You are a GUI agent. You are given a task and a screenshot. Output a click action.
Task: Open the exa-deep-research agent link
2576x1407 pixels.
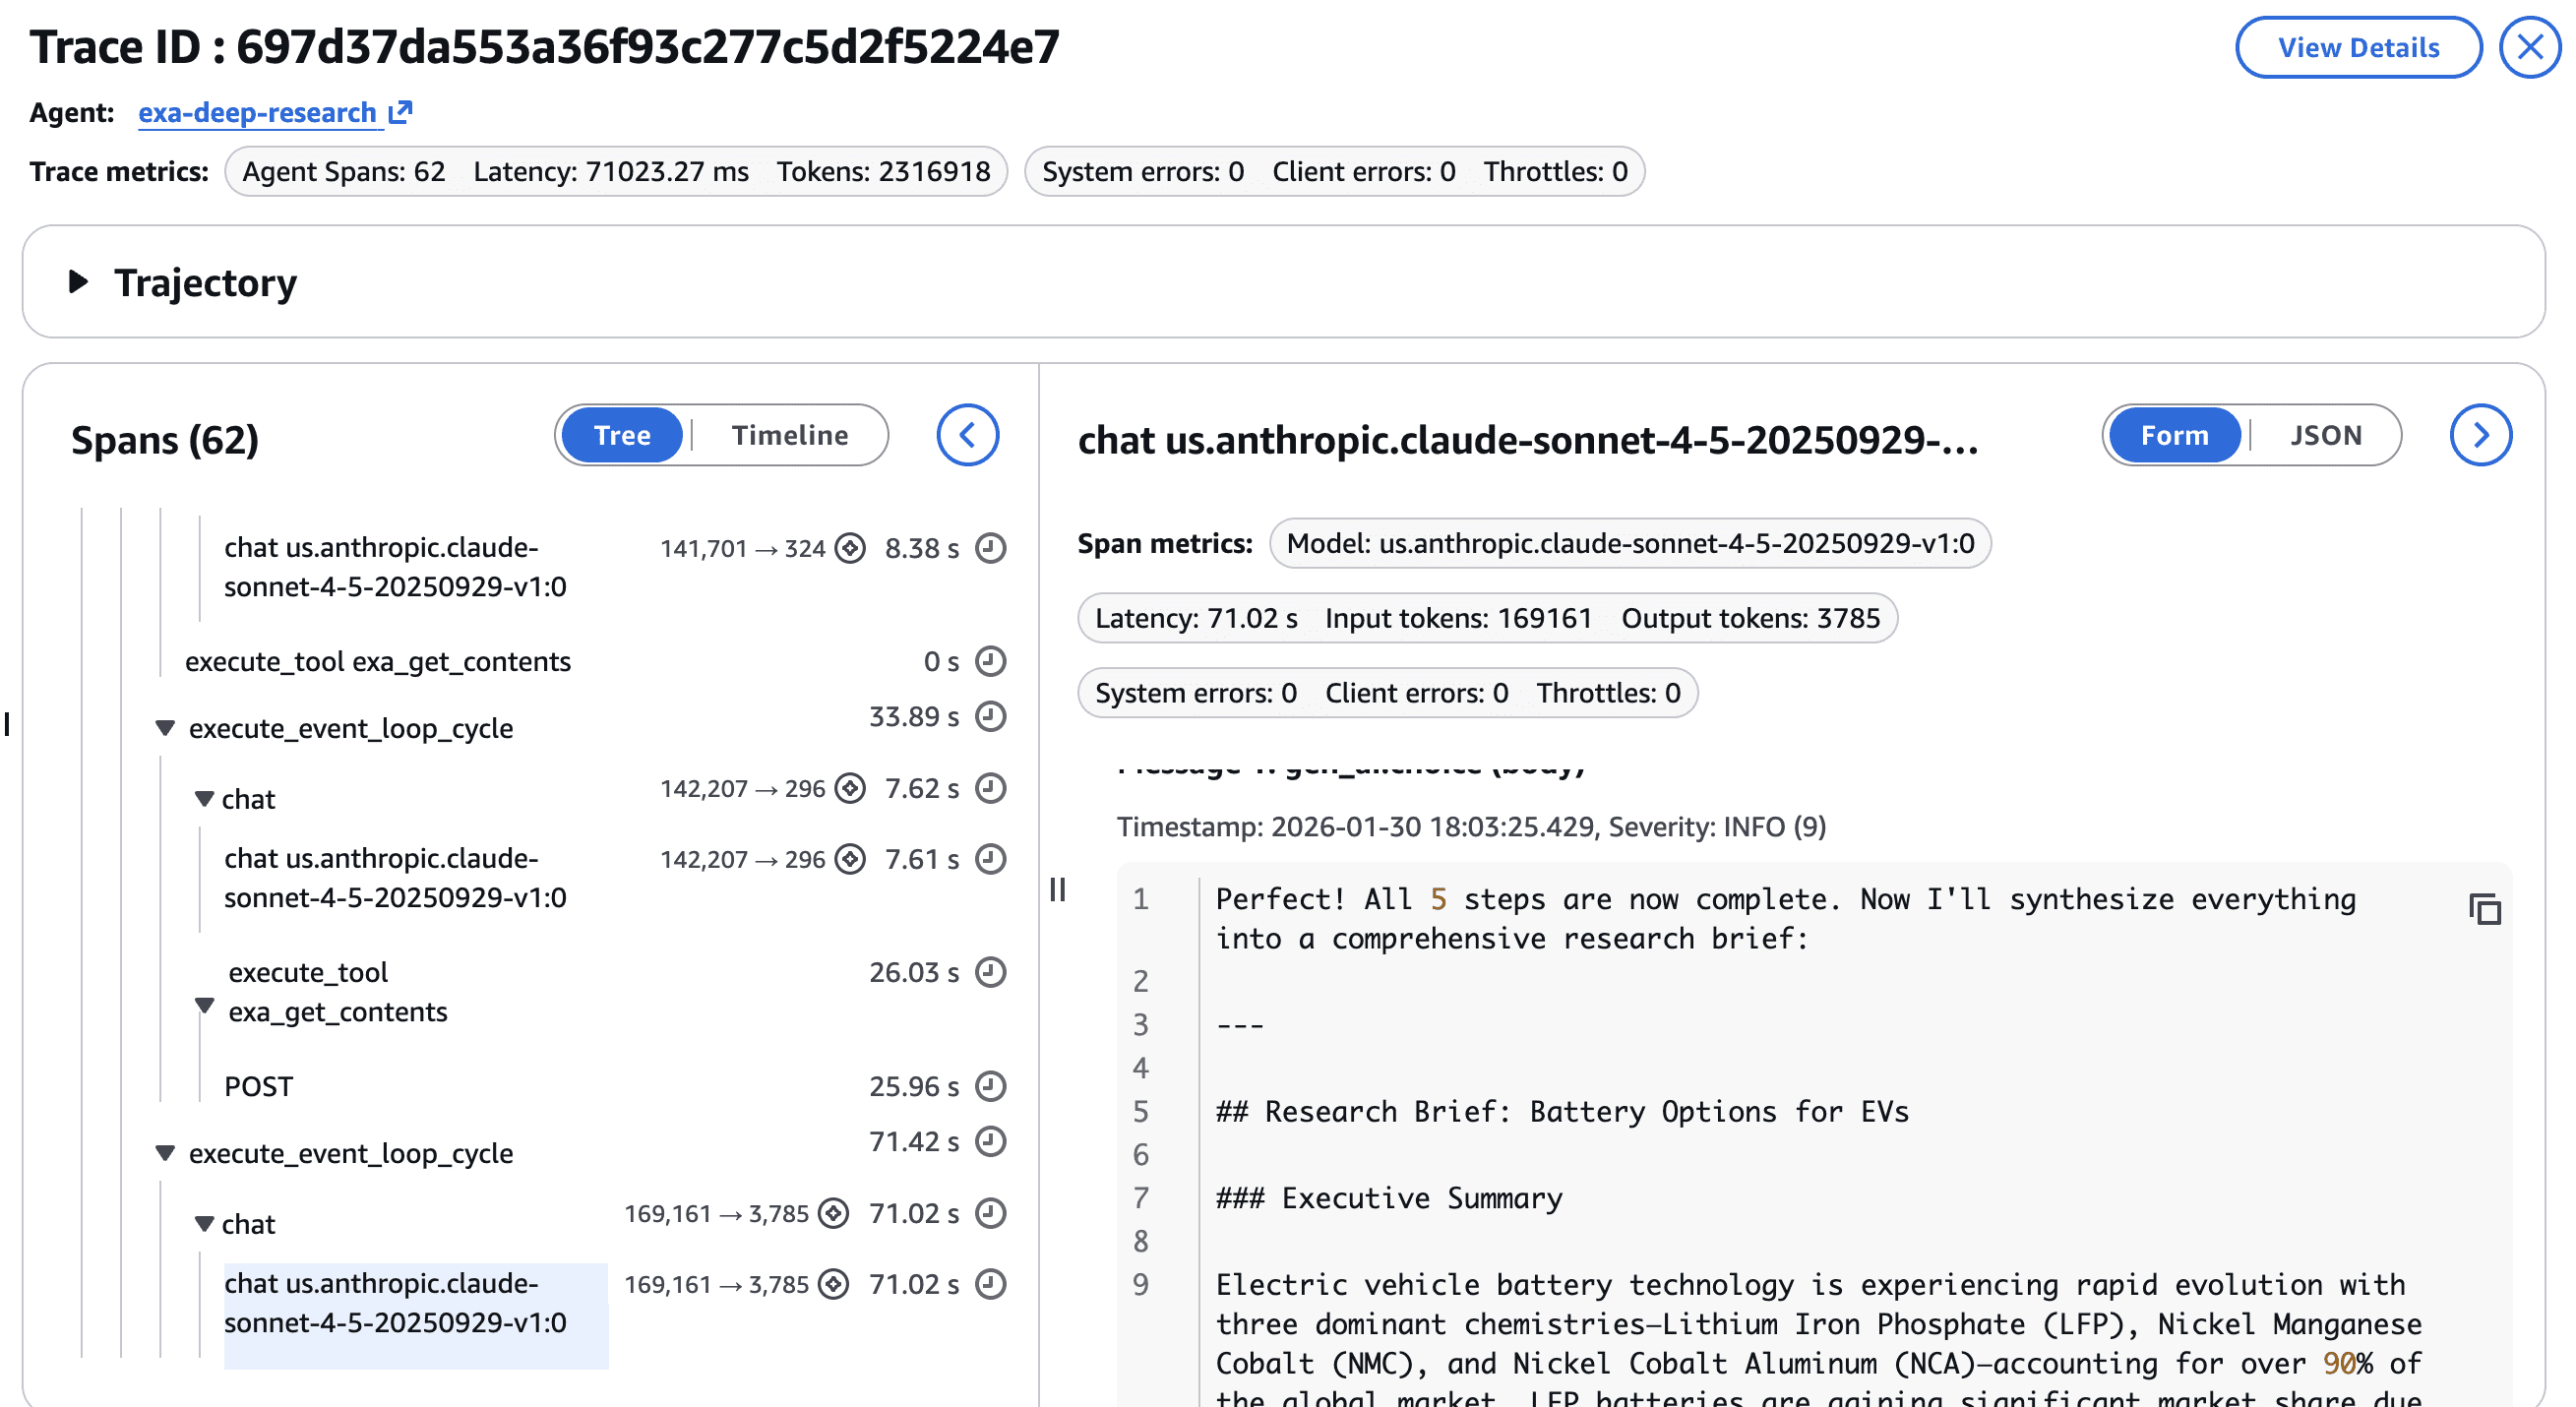click(257, 112)
